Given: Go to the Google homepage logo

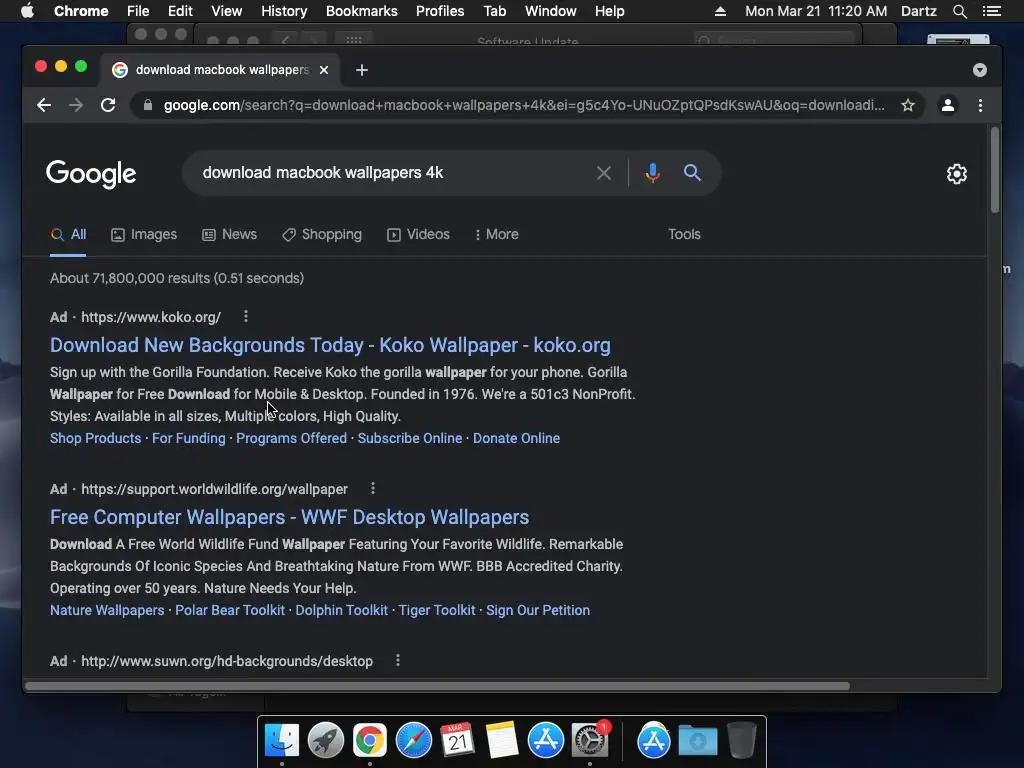Looking at the screenshot, I should click(x=91, y=174).
